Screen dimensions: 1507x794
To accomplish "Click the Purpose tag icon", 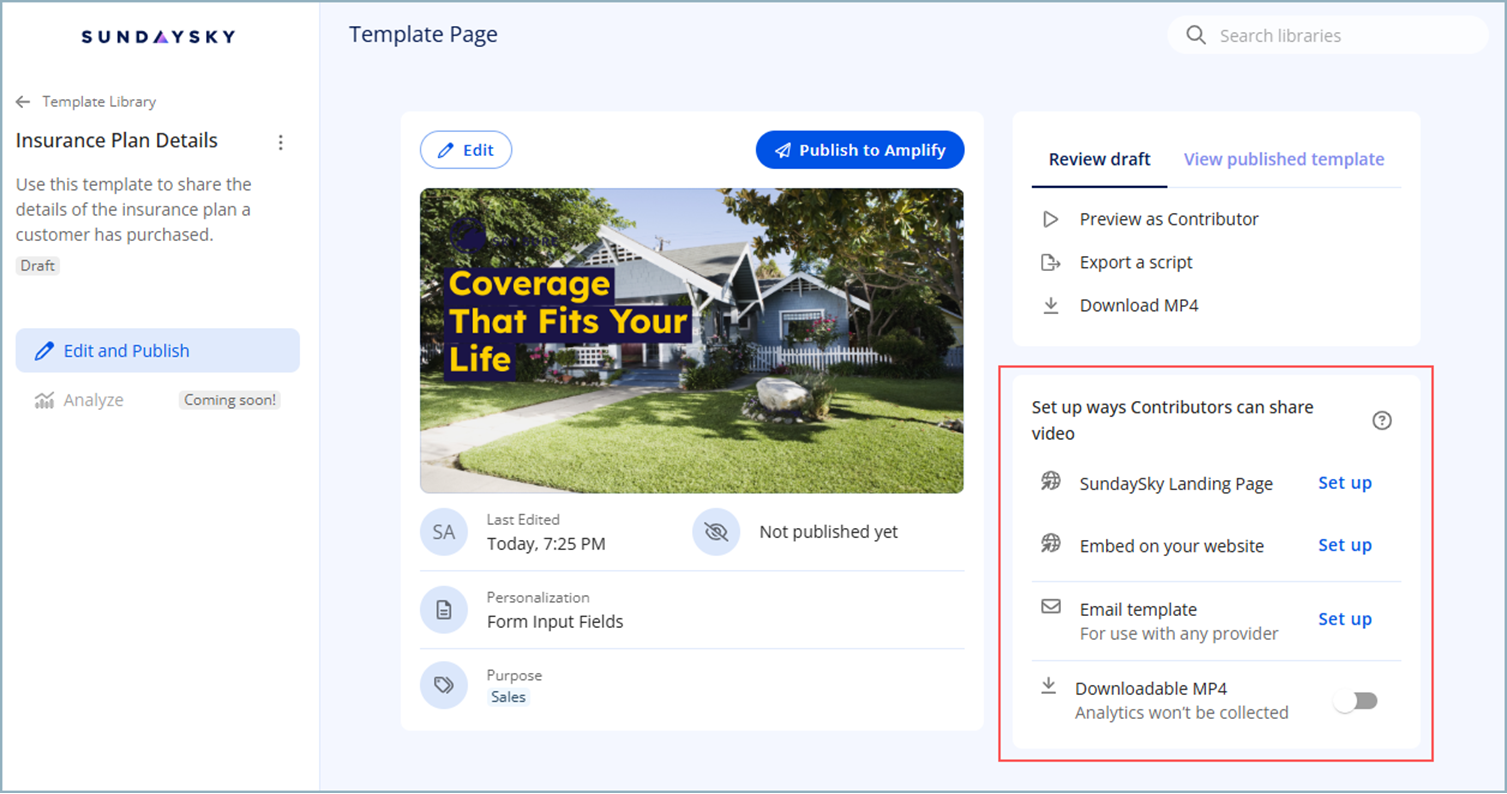I will (444, 686).
